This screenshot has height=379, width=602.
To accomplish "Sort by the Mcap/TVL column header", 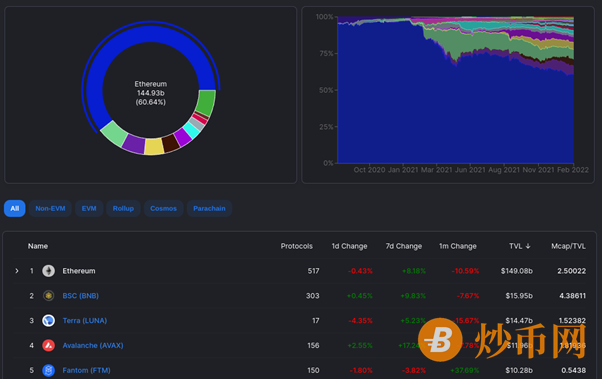I will point(568,246).
